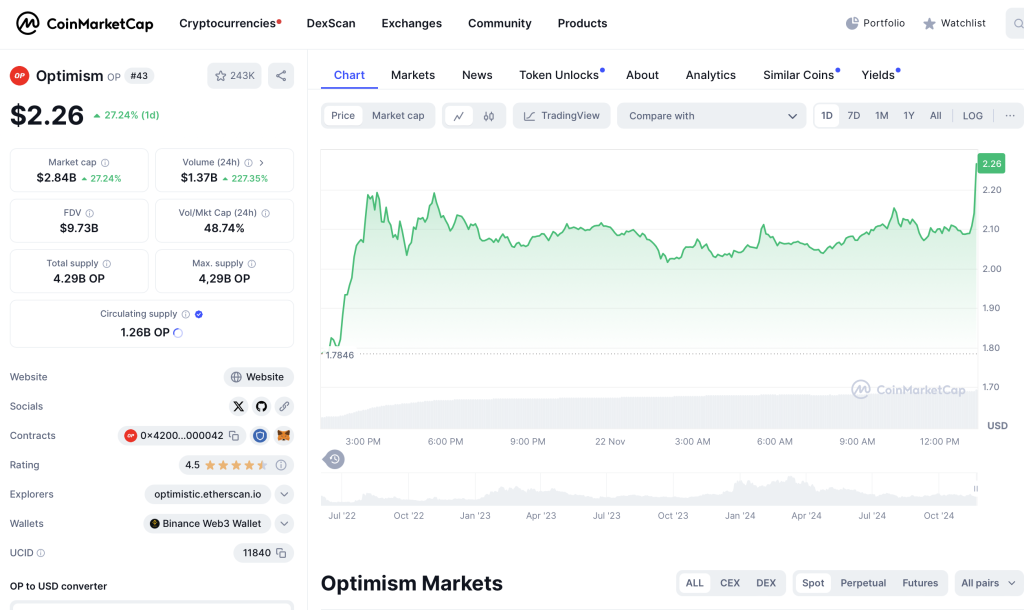
Task: Set chart range to 1M
Action: (882, 116)
